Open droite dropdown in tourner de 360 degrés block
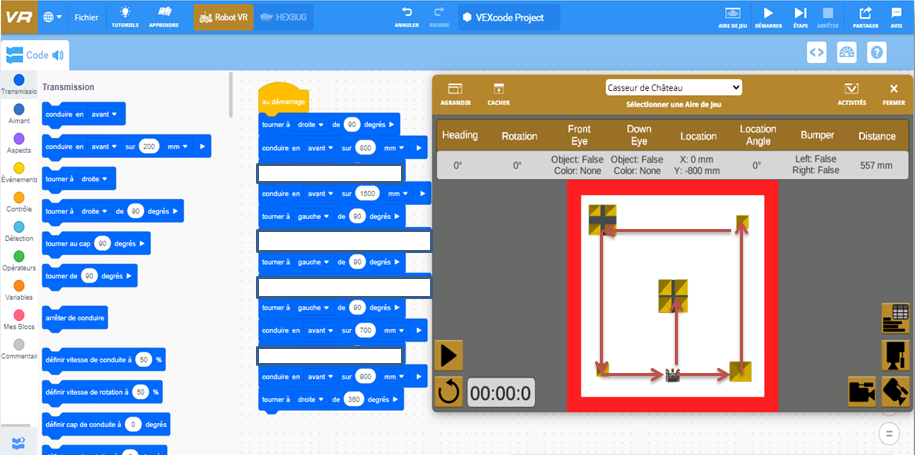The image size is (915, 455). [312, 400]
